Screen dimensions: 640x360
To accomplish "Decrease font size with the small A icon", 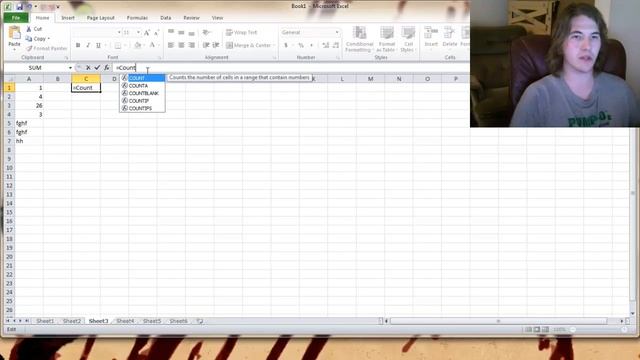I will (156, 33).
